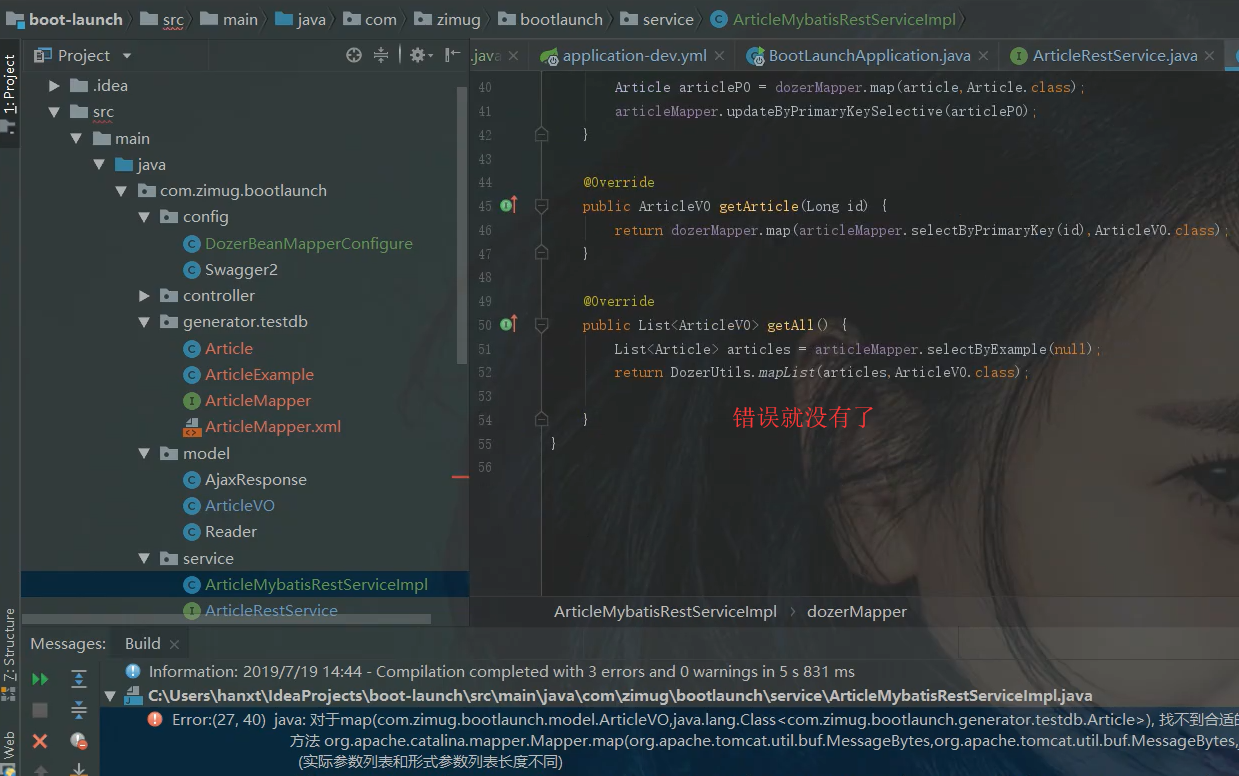Switch to BootLaunchApplication.java editor tab
The width and height of the screenshot is (1239, 776).
(x=868, y=56)
